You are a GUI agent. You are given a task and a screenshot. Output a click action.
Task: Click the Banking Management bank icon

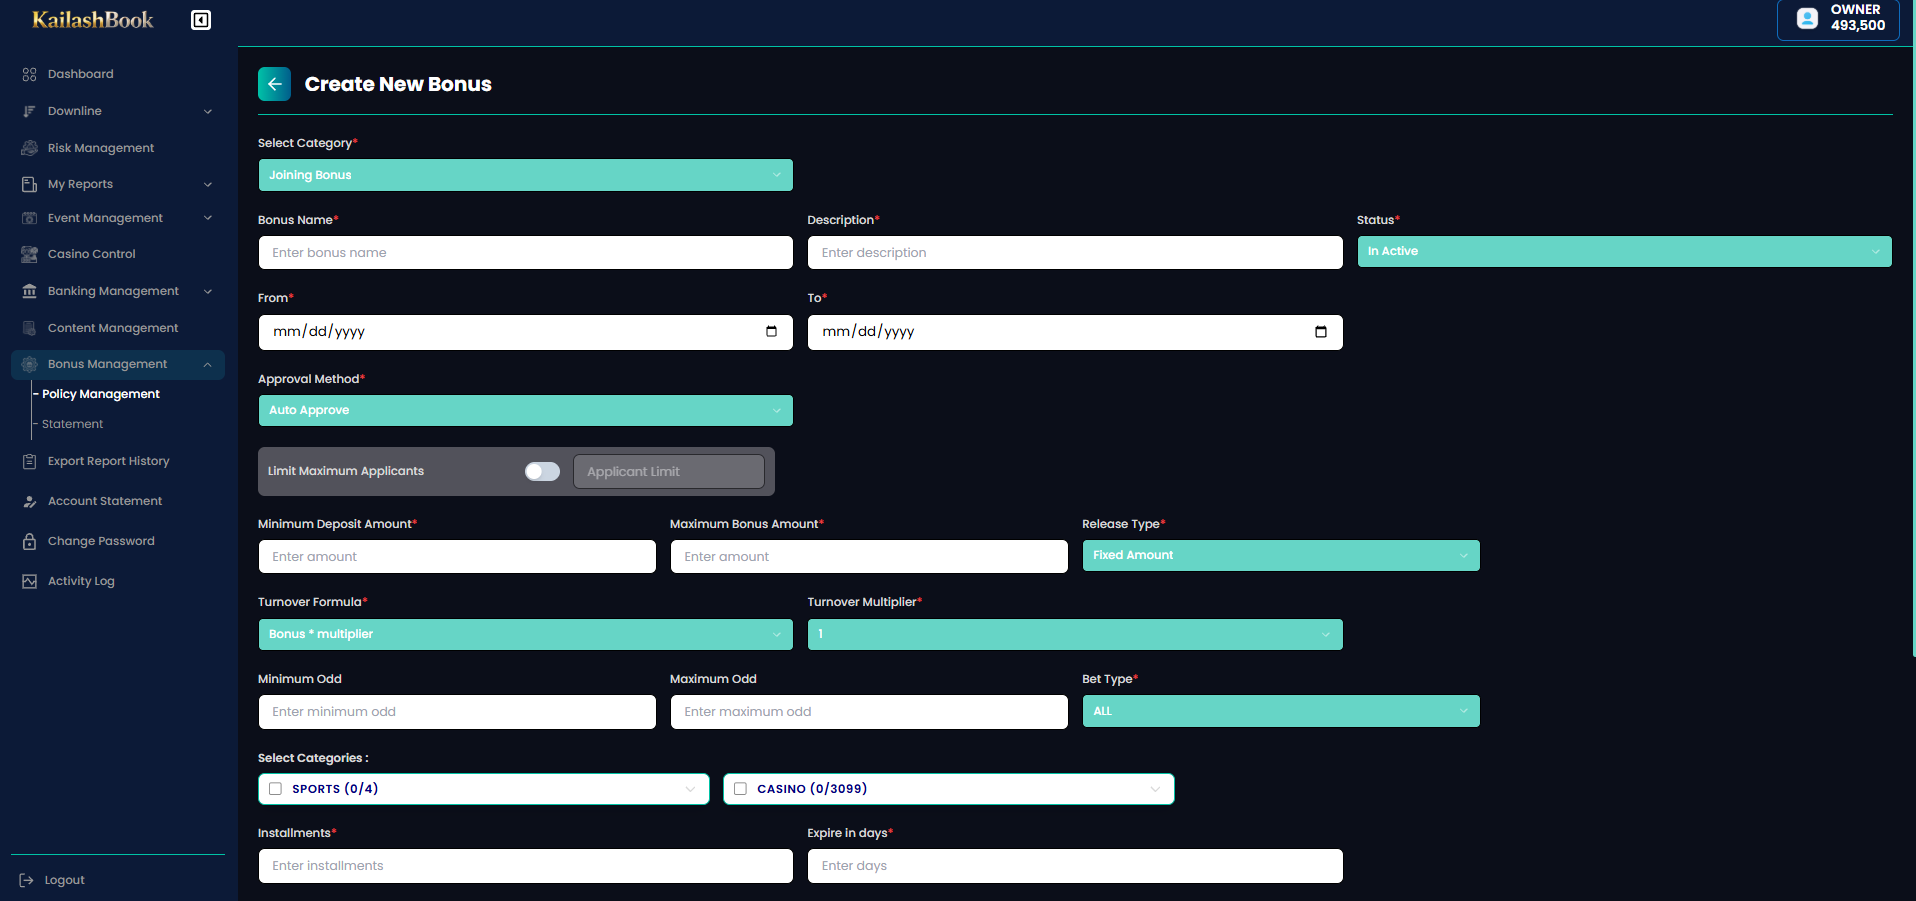click(x=29, y=291)
